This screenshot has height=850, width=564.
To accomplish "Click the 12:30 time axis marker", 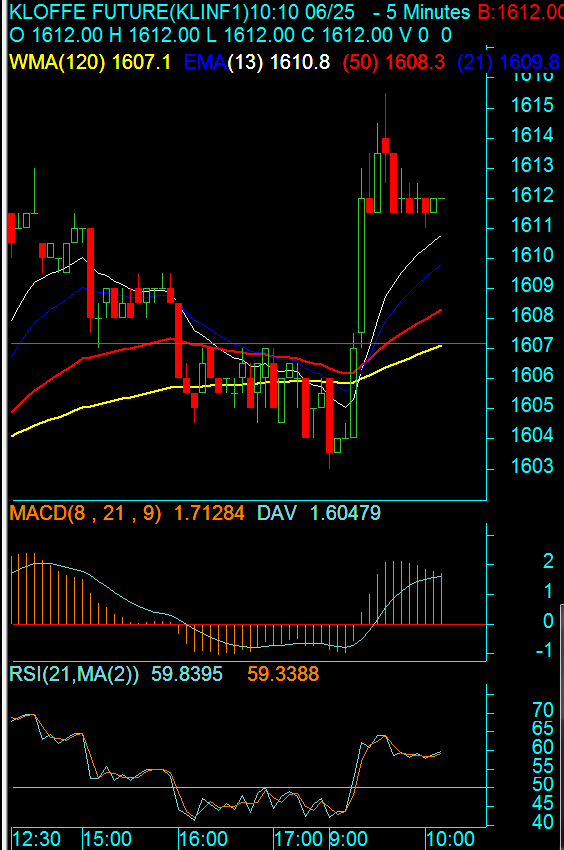I will [37, 839].
